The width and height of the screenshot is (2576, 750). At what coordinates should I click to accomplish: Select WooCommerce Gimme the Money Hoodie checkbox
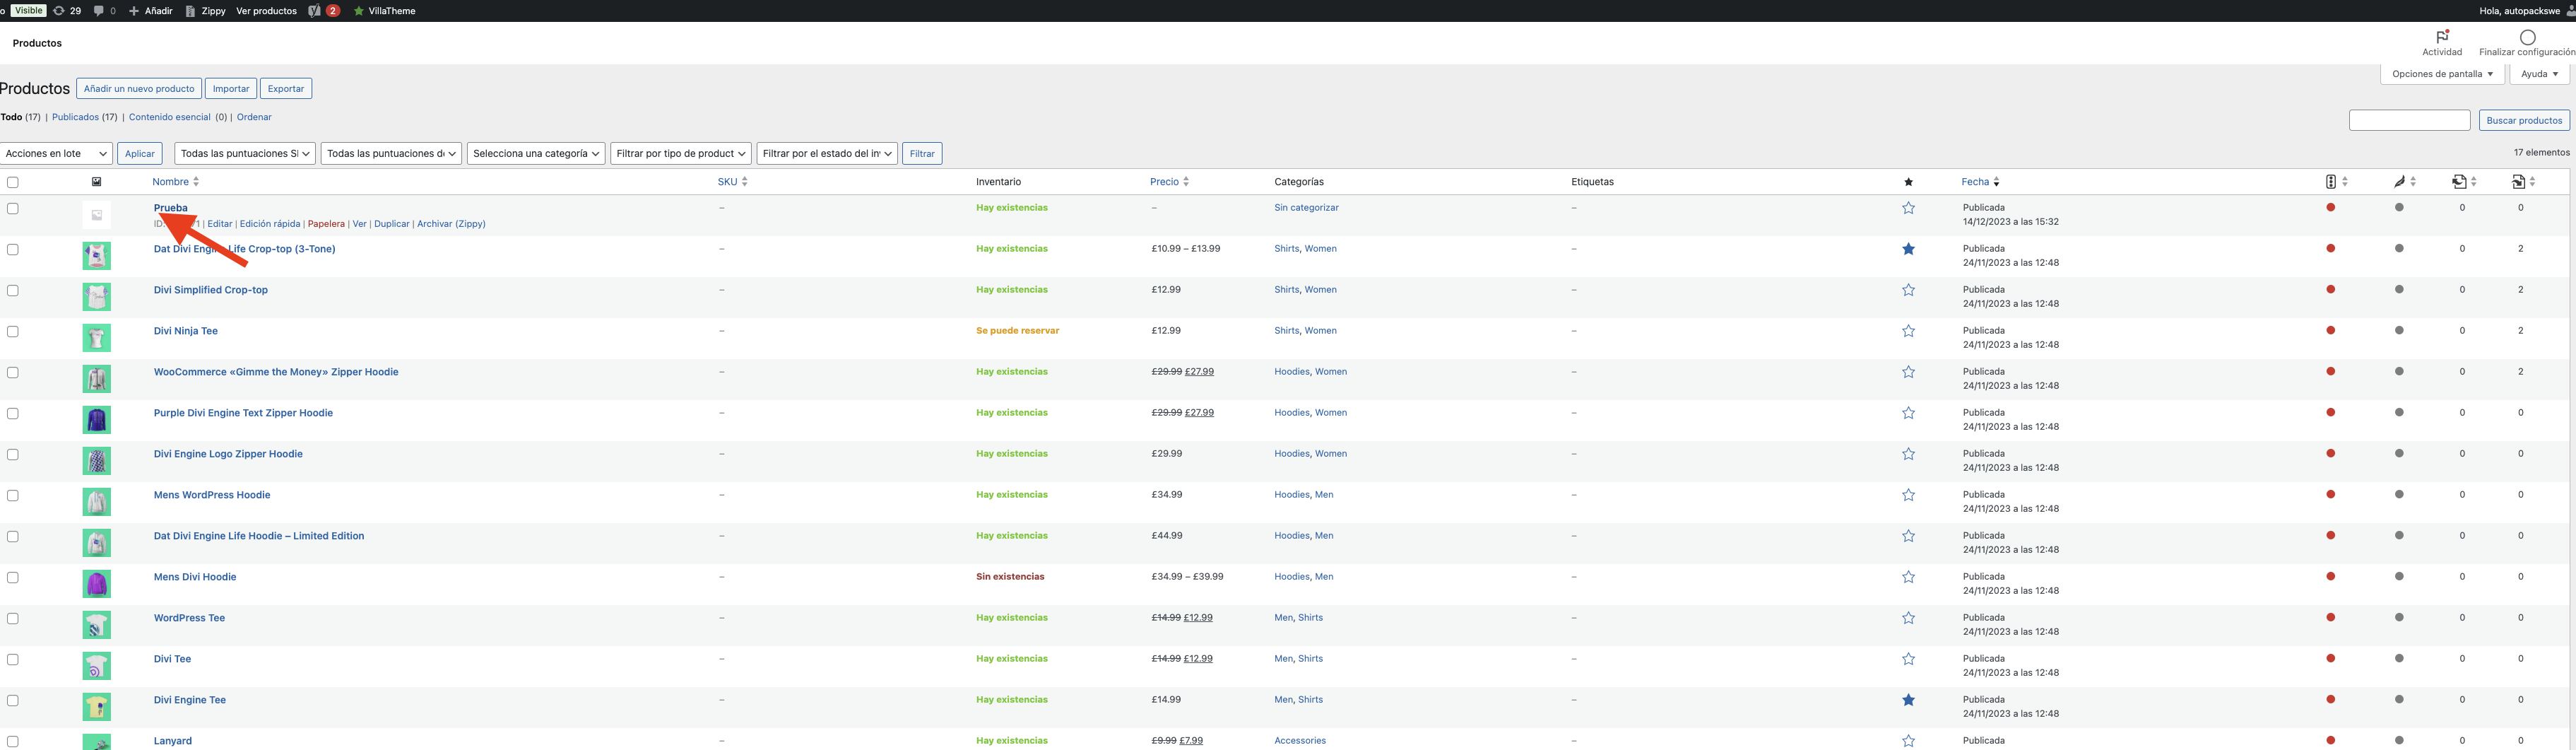point(13,372)
